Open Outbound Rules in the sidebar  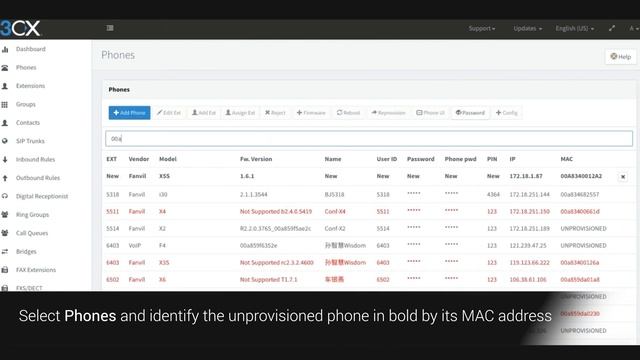38,178
